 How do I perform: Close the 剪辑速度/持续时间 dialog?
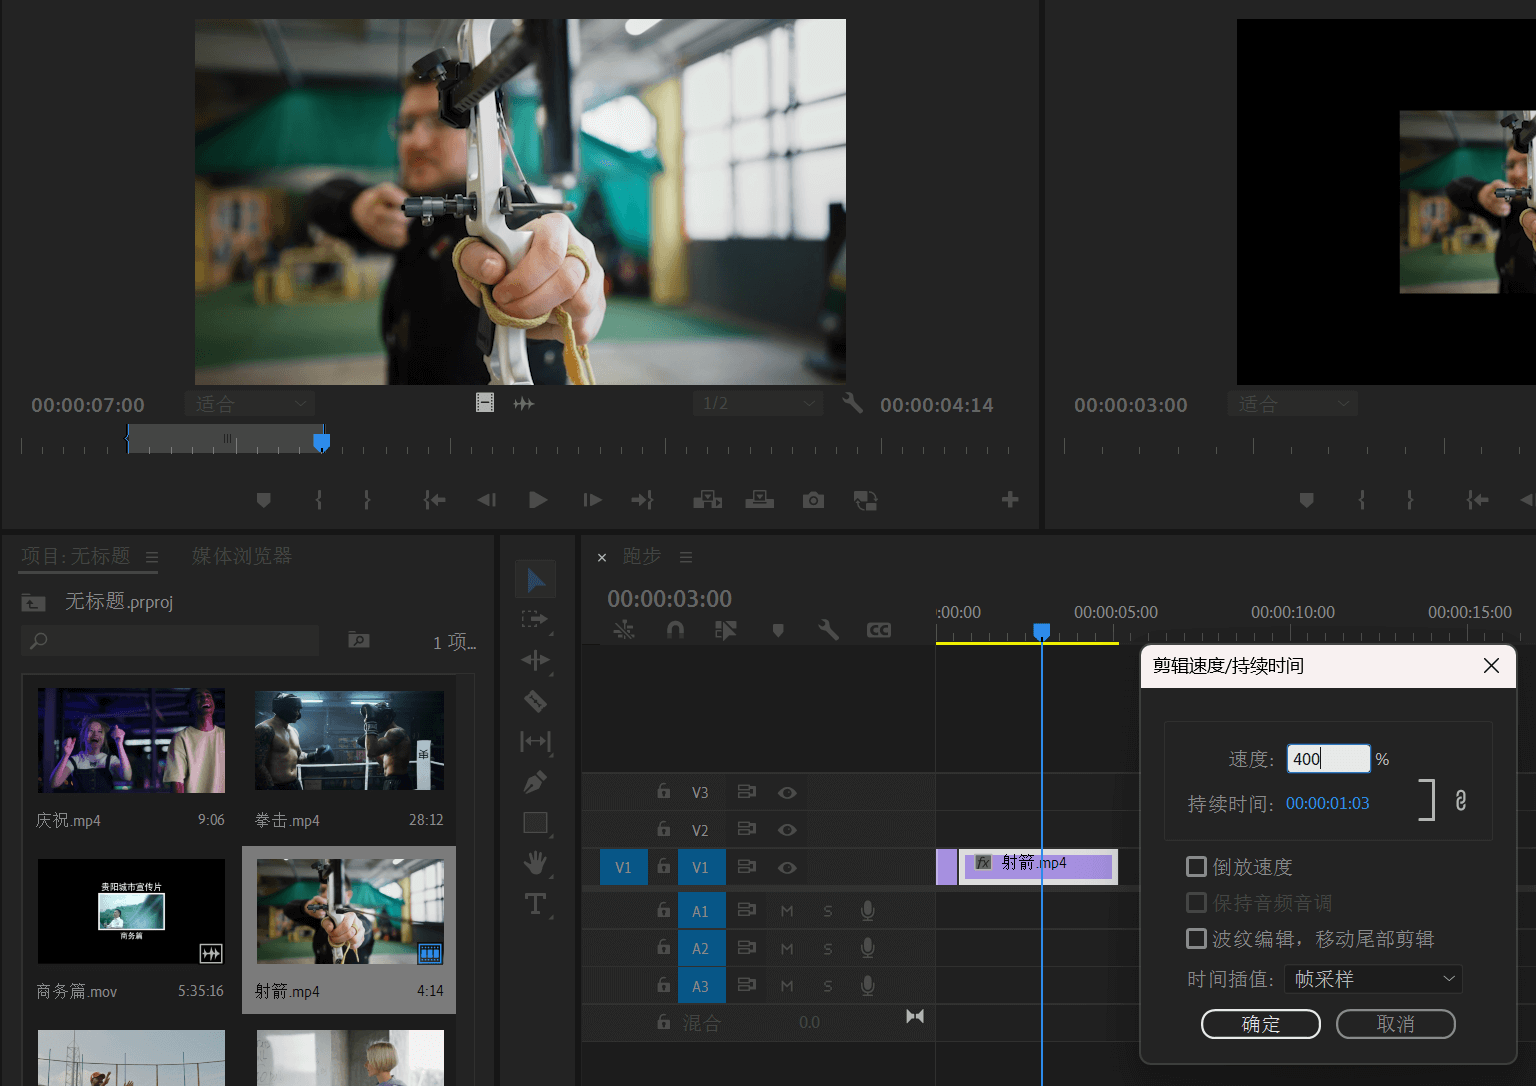click(x=1491, y=666)
